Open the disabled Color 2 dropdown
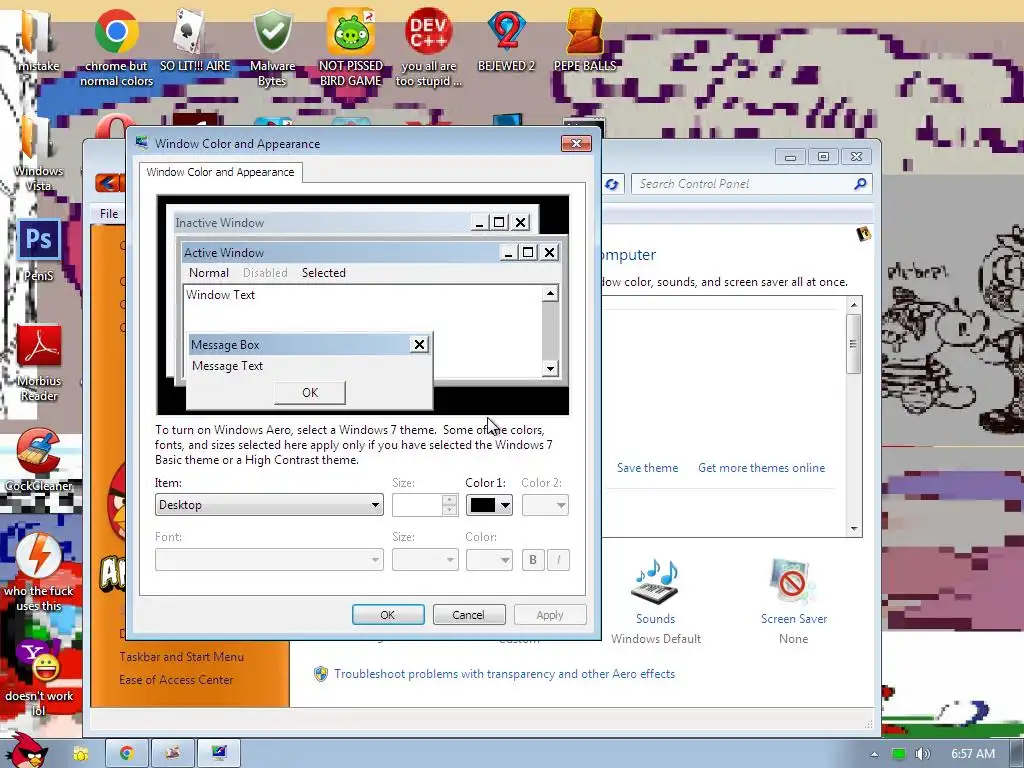 coord(545,505)
